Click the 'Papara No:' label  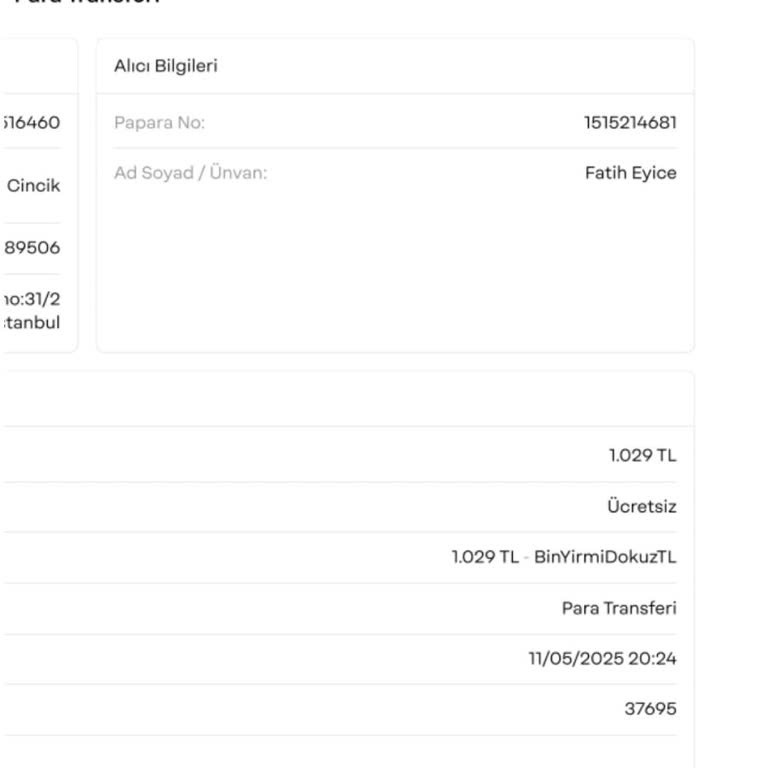159,123
